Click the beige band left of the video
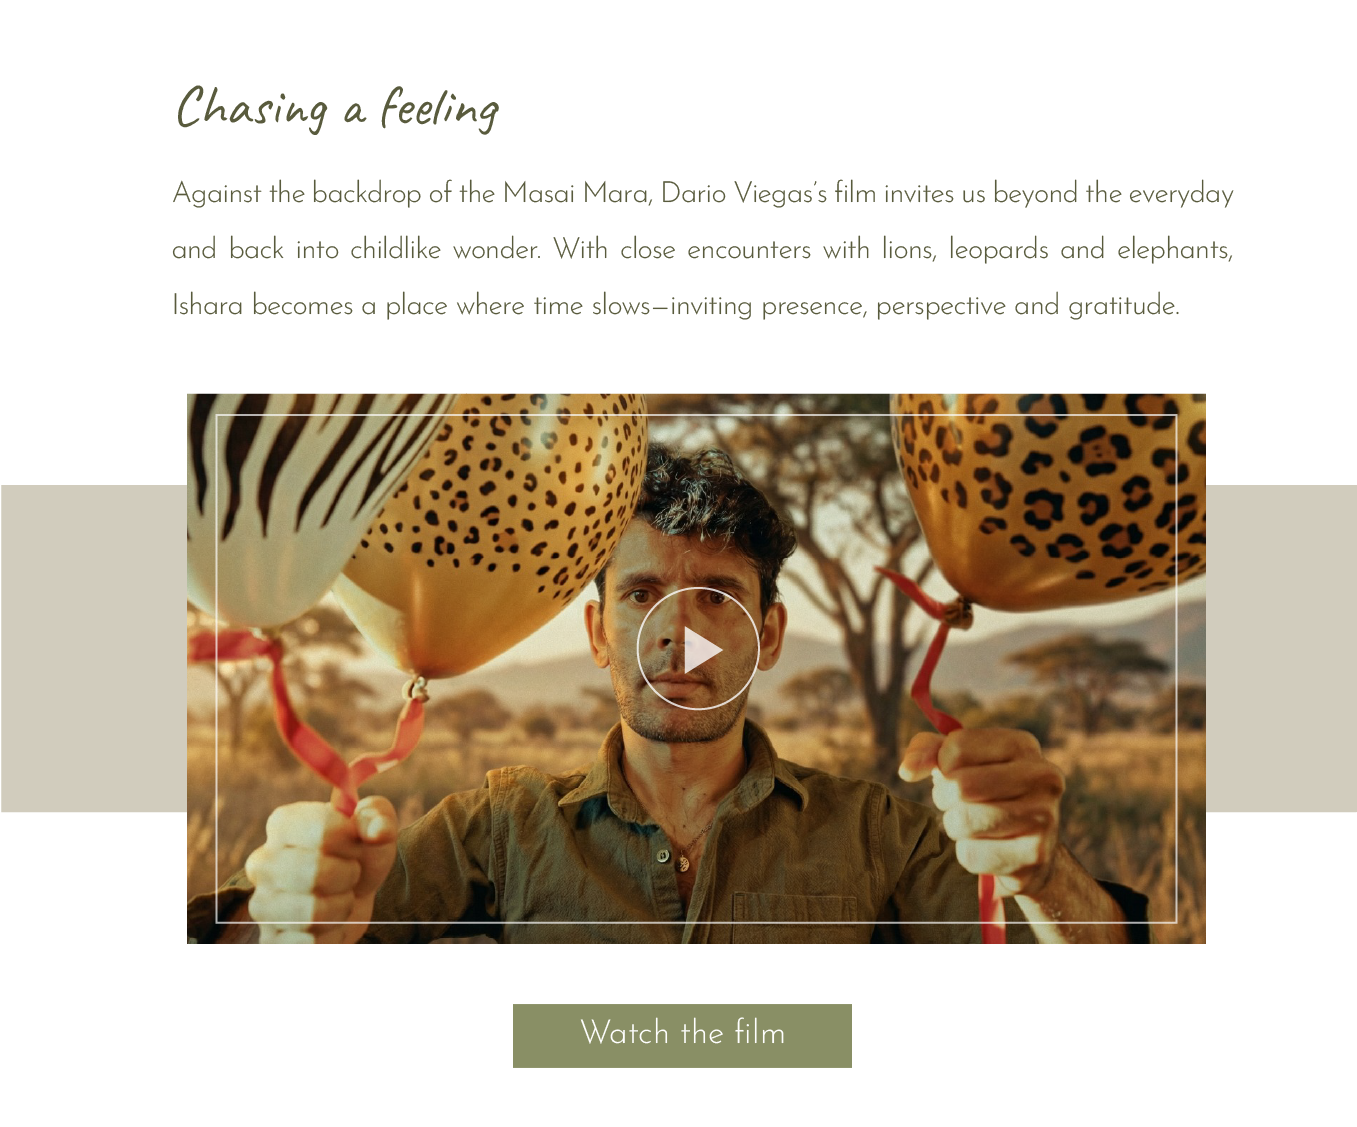1357x1127 pixels. [94, 648]
